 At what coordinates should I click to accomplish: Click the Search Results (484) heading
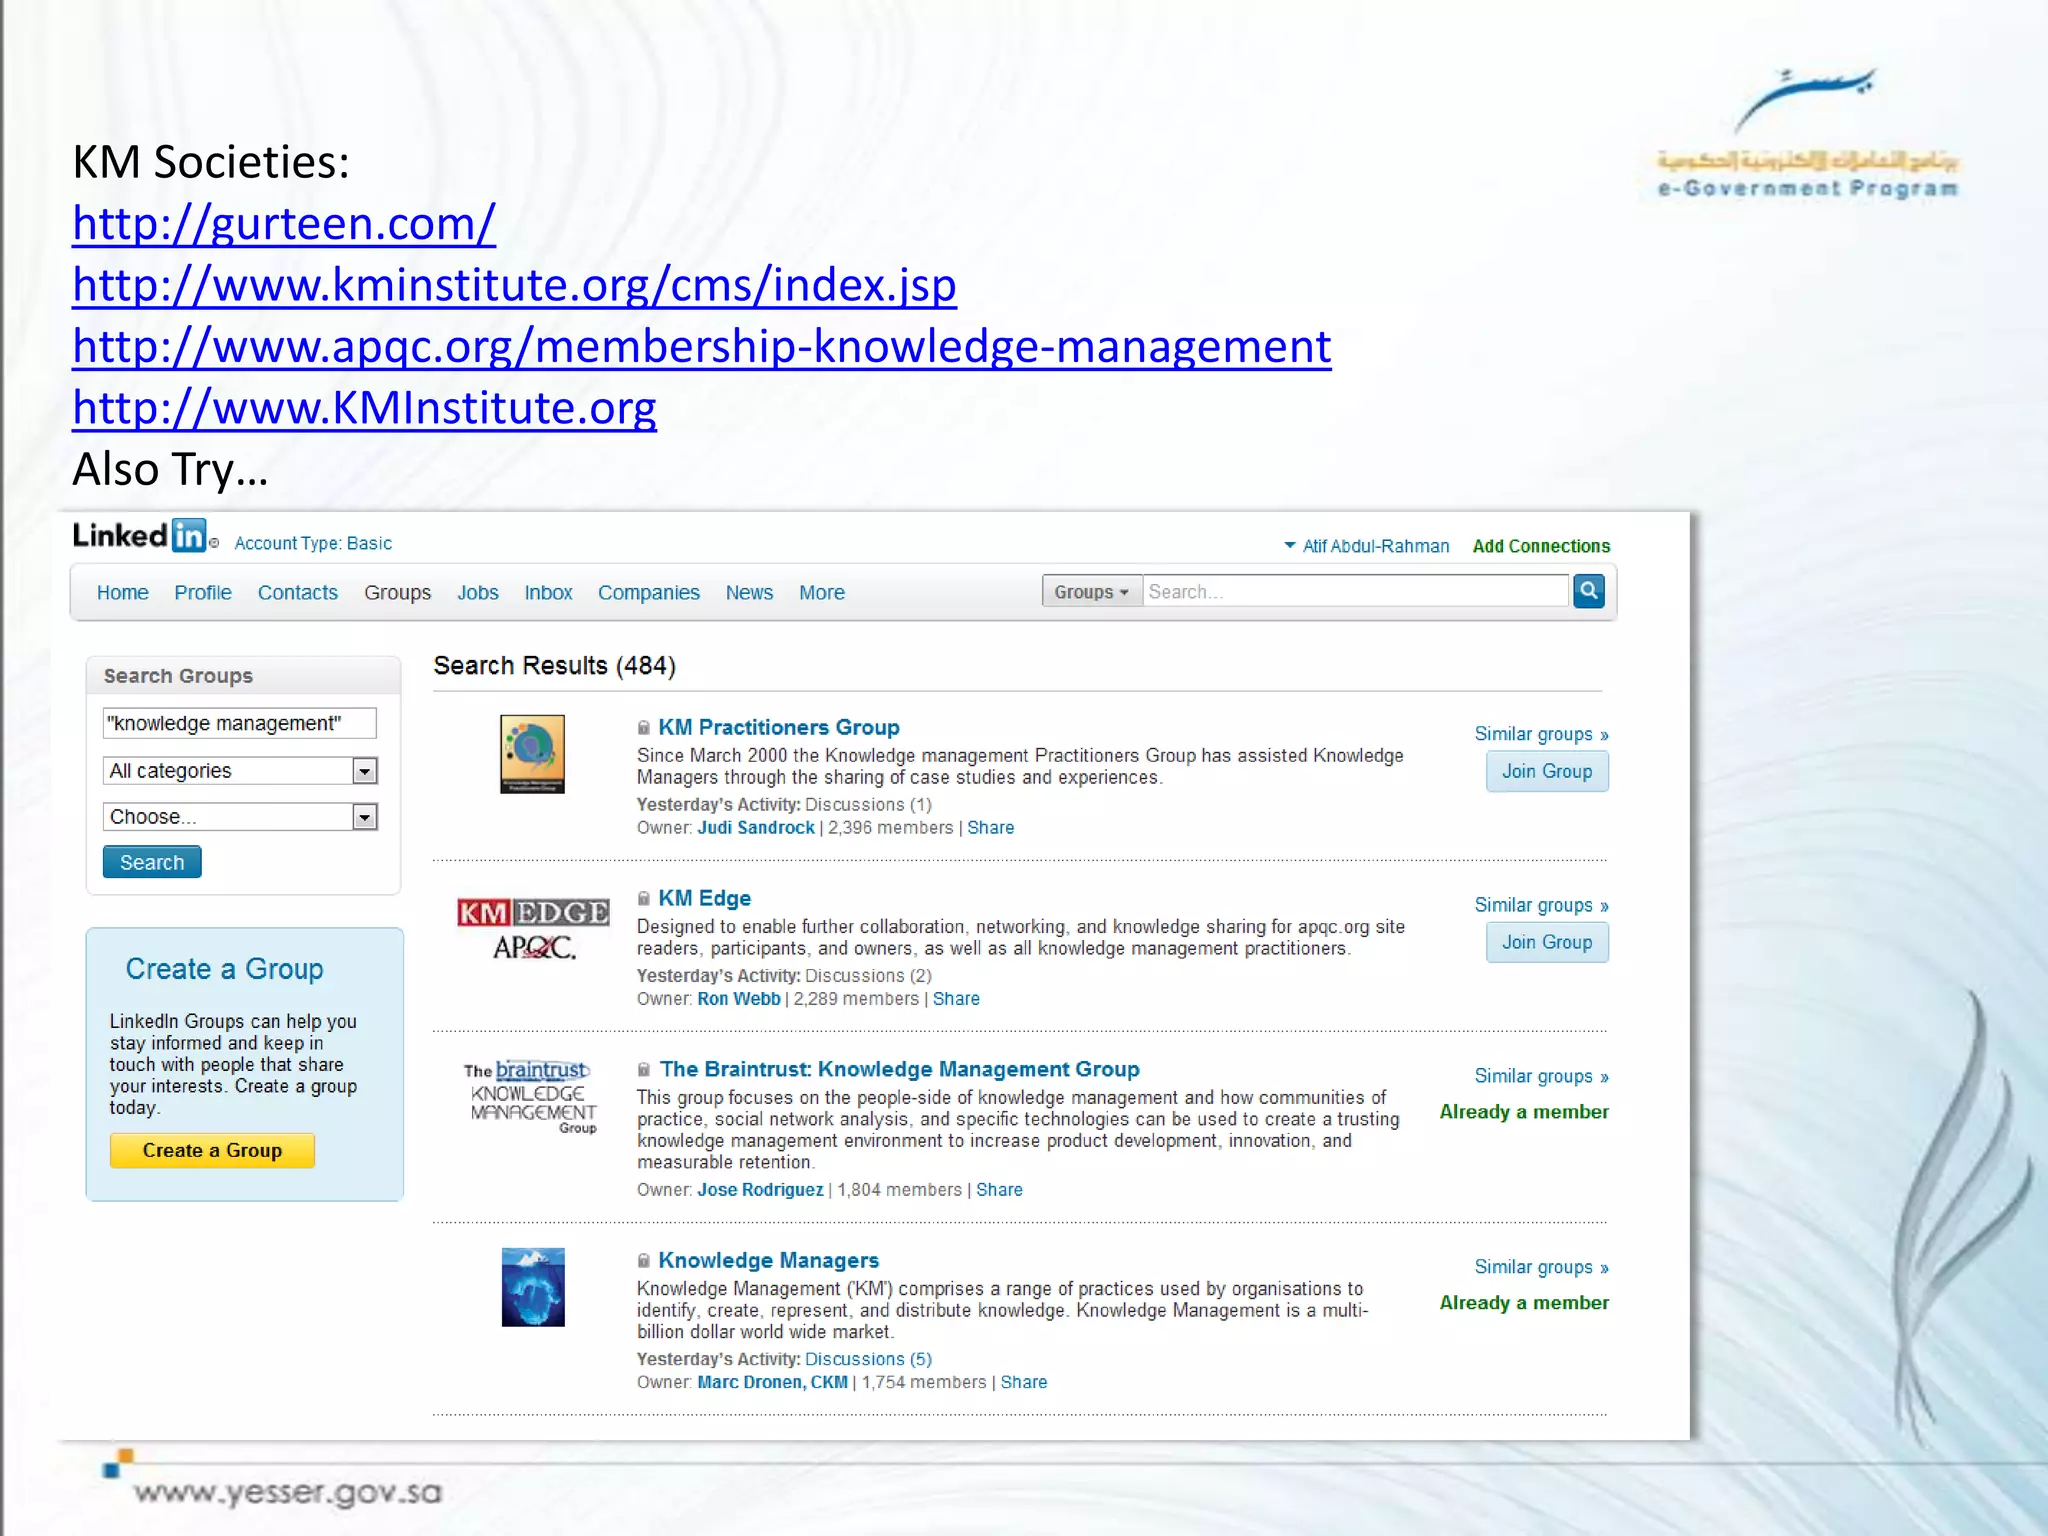click(554, 666)
